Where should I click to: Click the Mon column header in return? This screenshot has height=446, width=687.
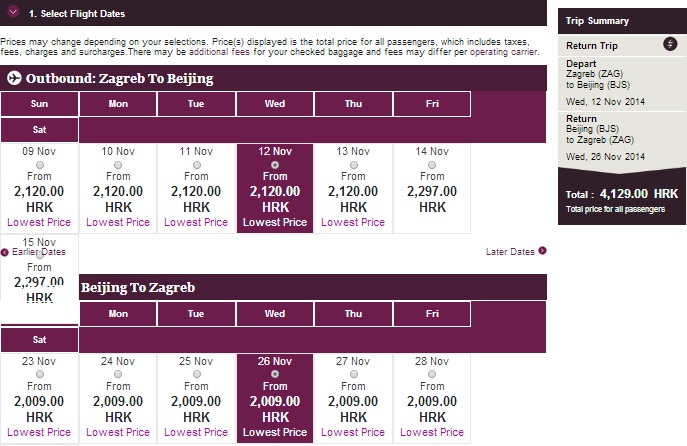click(x=118, y=313)
